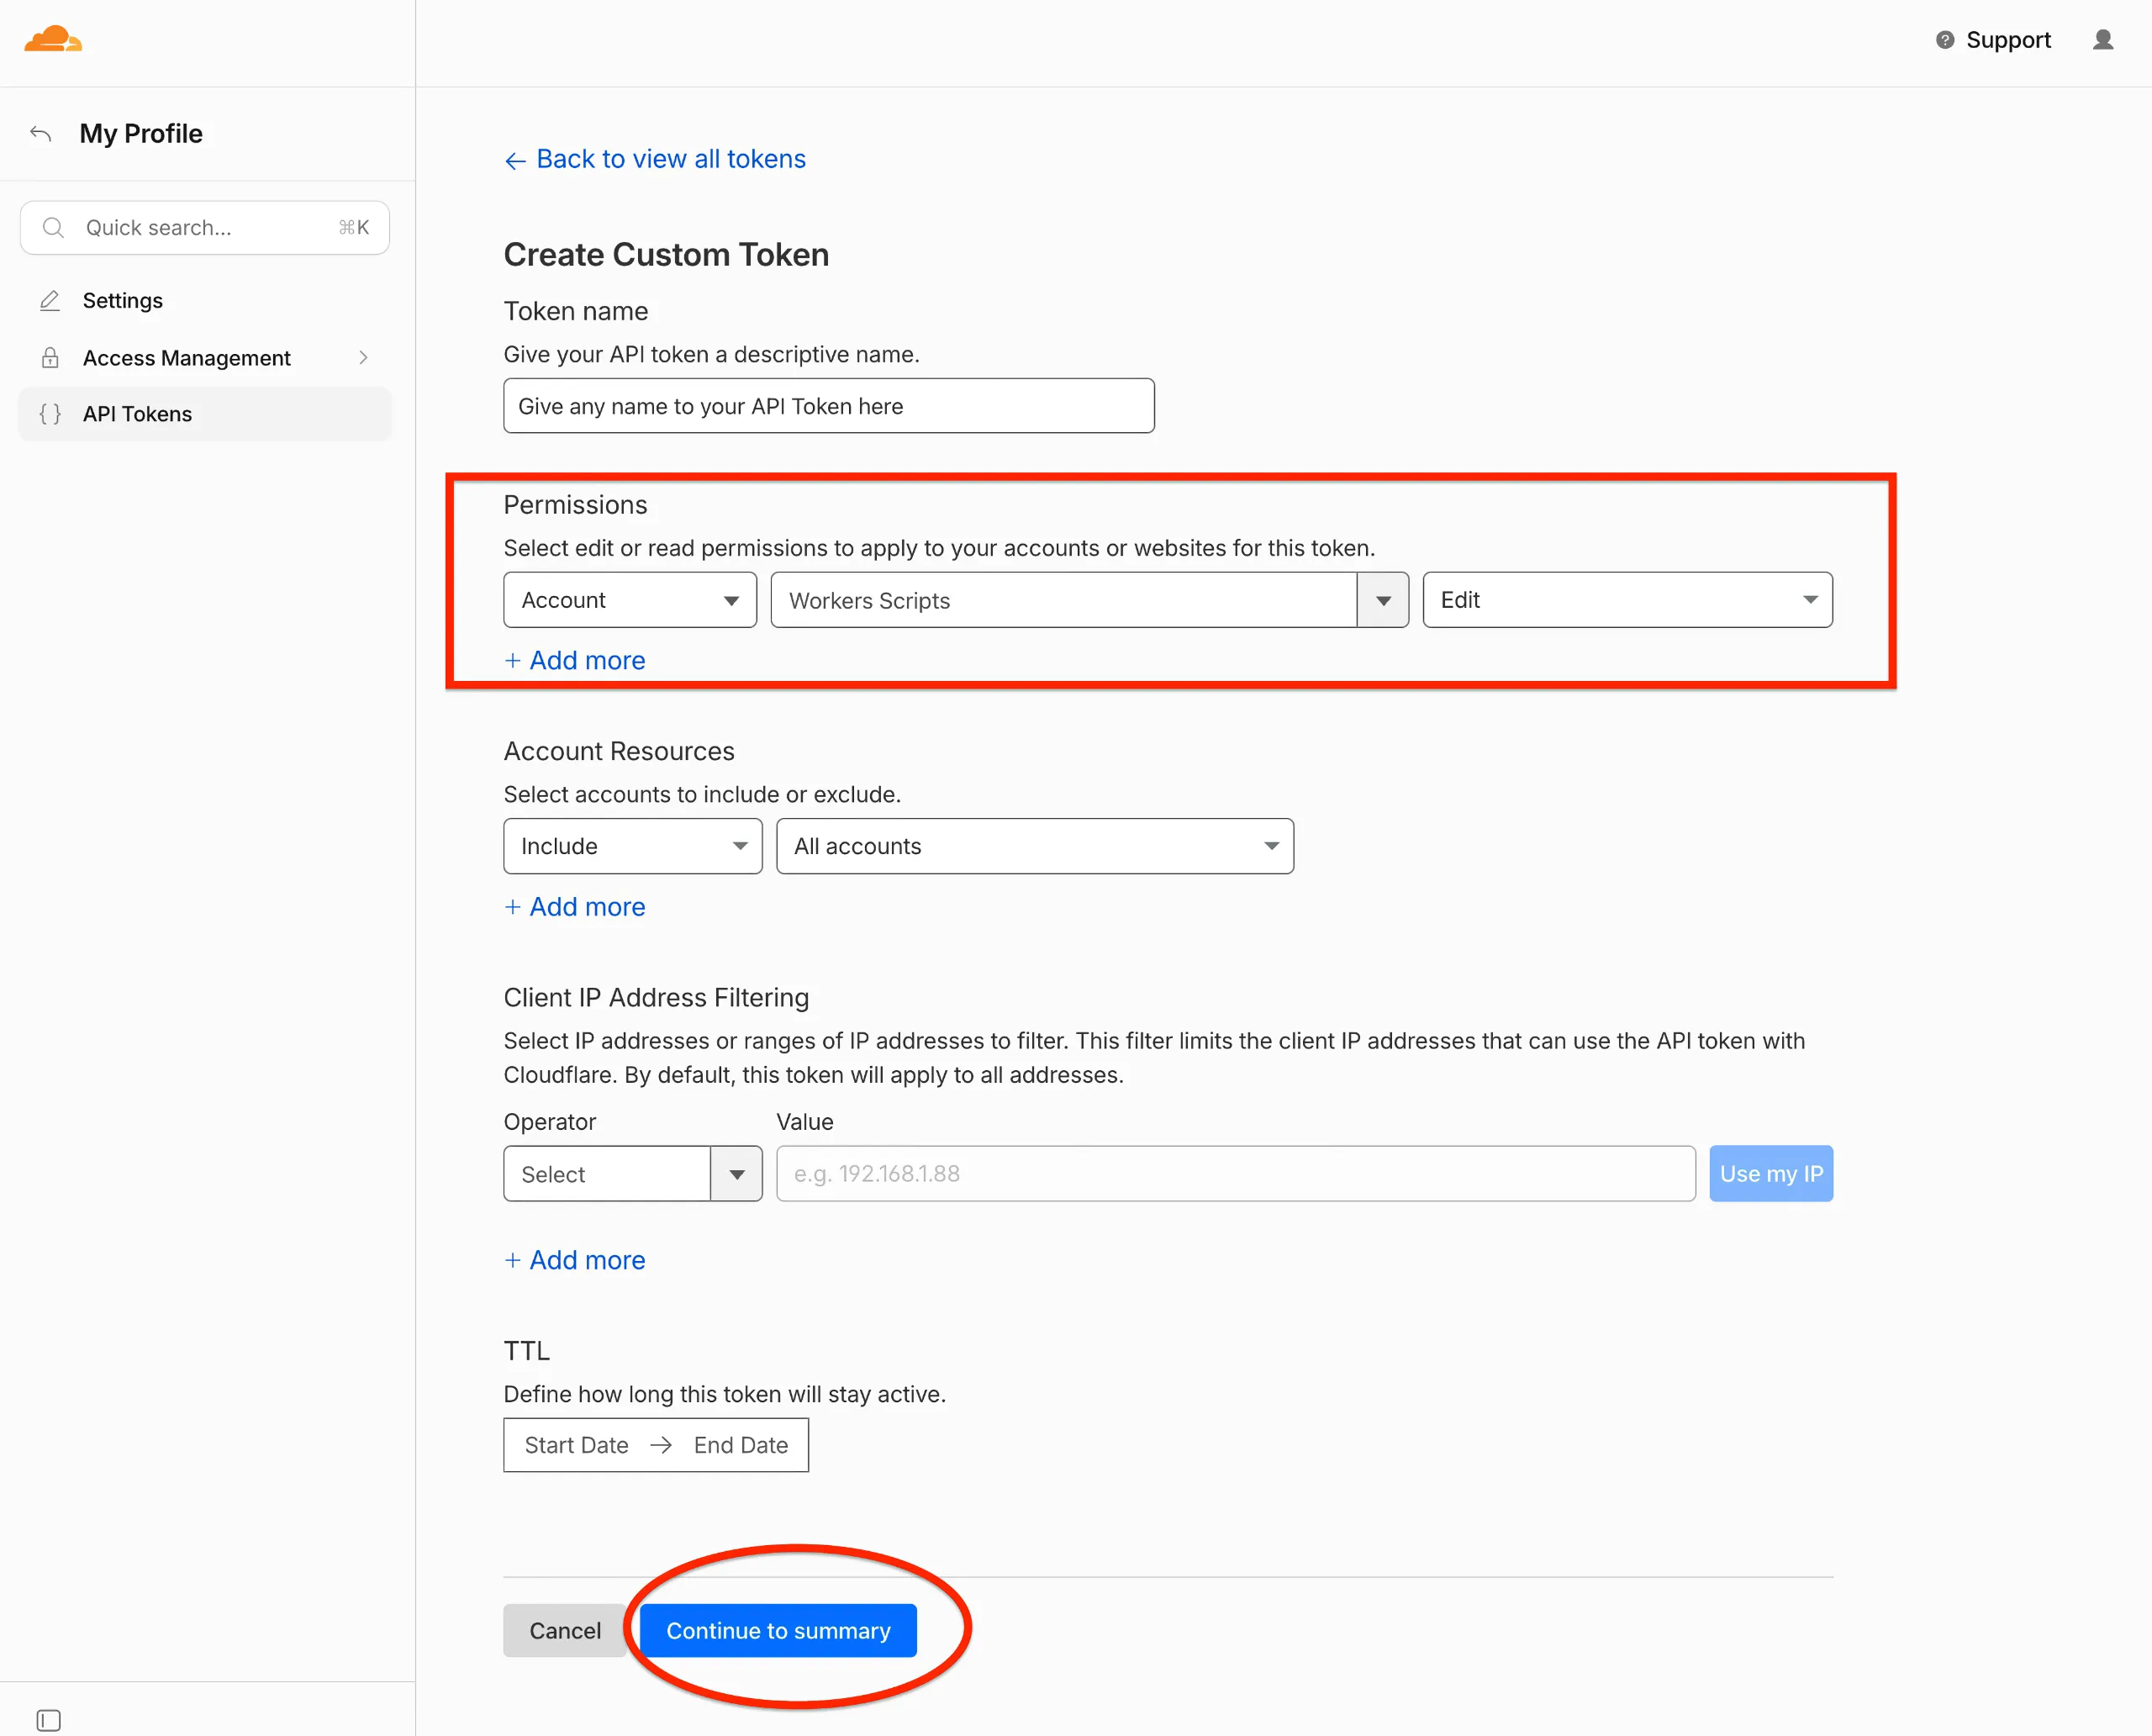Select API Tokens in the sidebar
The image size is (2152, 1736).
(x=205, y=414)
